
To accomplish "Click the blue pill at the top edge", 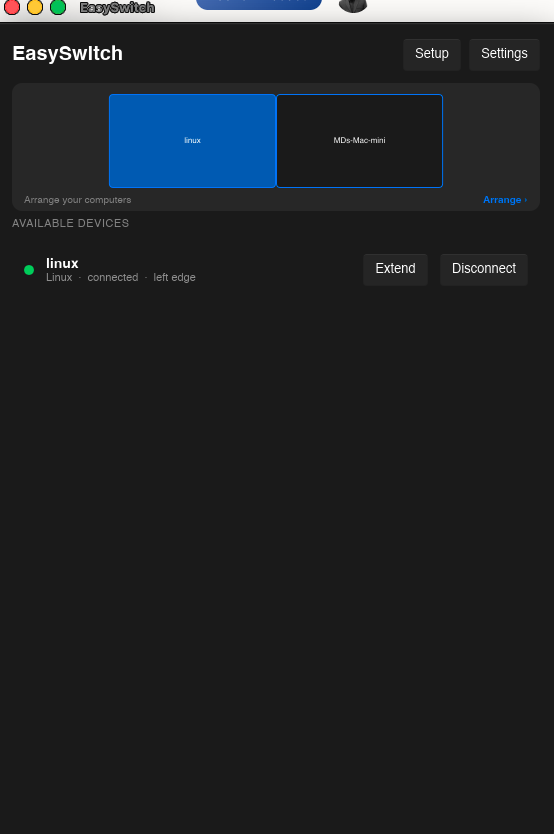I will (259, 5).
